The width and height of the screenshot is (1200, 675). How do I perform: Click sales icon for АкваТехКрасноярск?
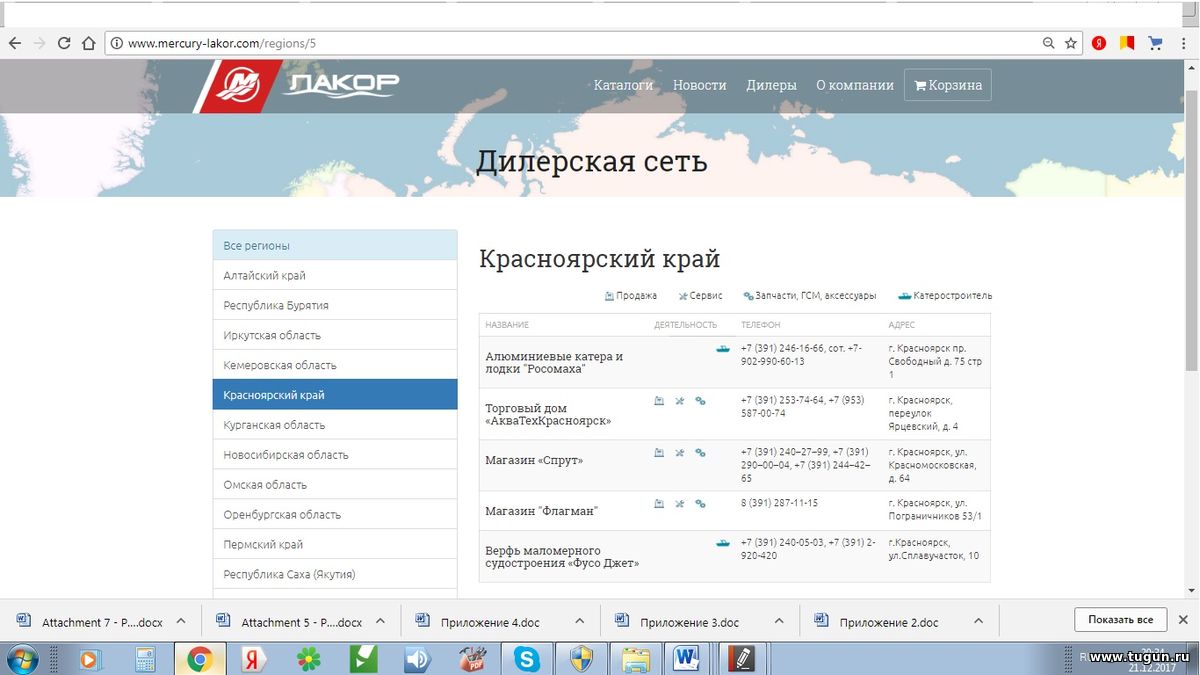click(x=659, y=400)
